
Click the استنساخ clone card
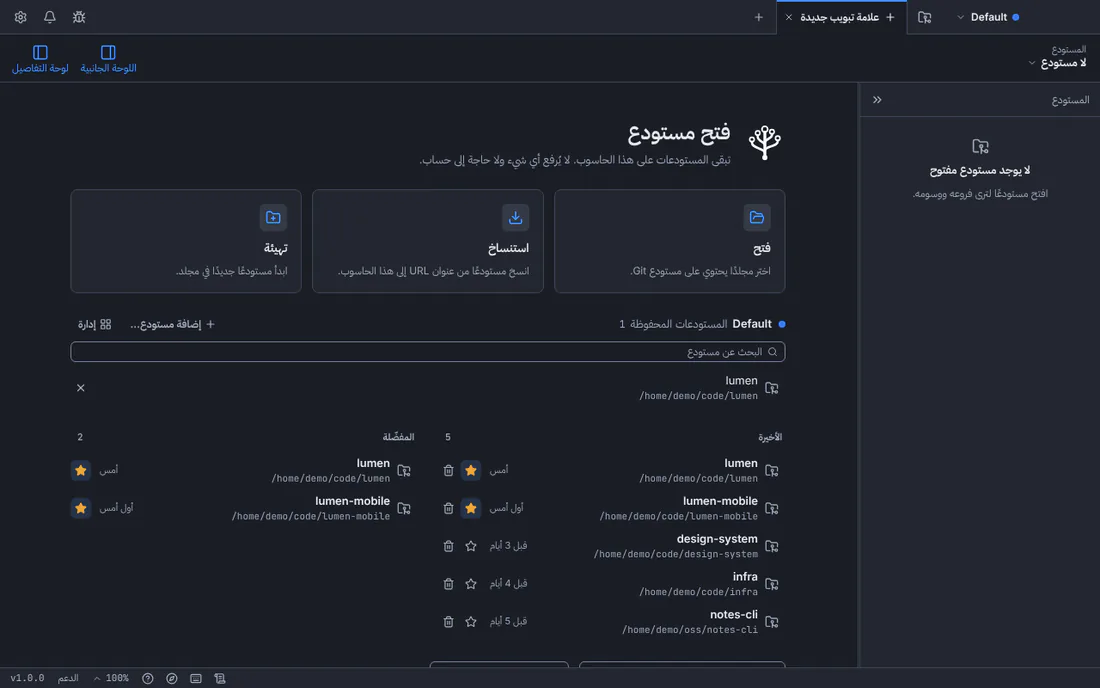click(x=427, y=241)
